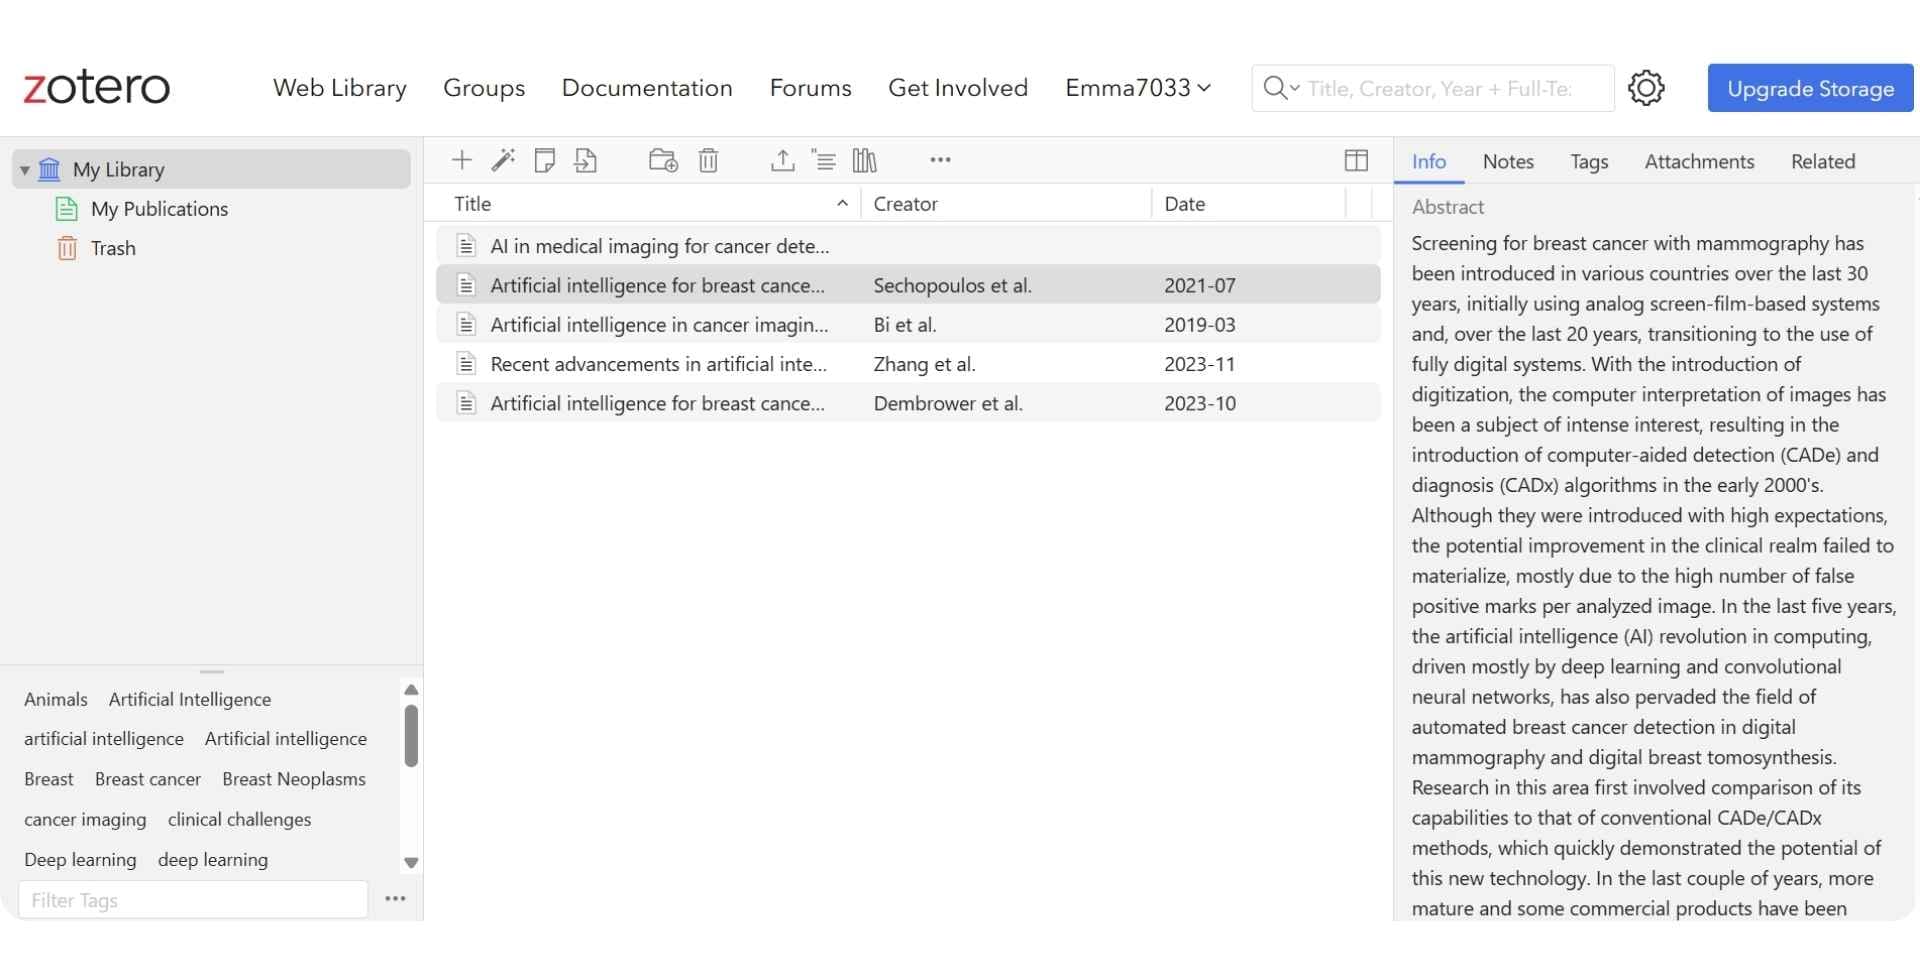The image size is (1920, 960).
Task: Open the Web Library link
Action: click(339, 87)
